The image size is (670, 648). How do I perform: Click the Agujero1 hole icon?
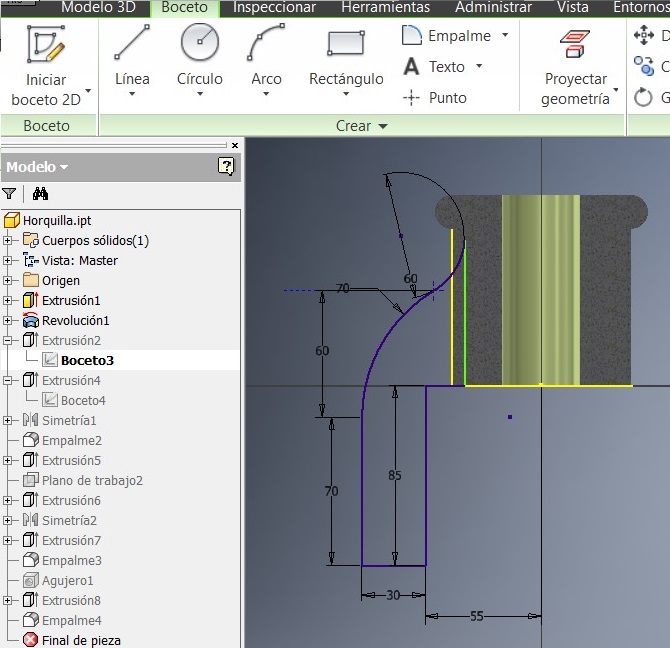(31, 580)
